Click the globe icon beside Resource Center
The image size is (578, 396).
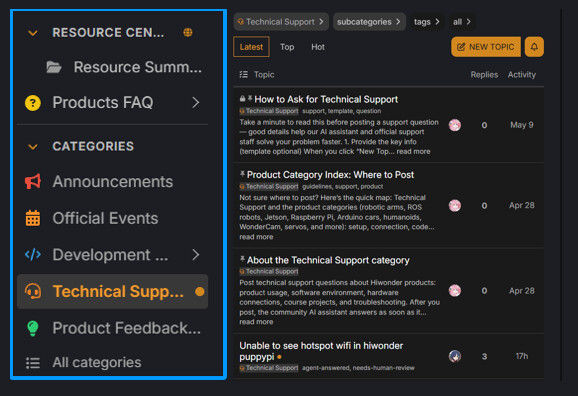point(188,32)
